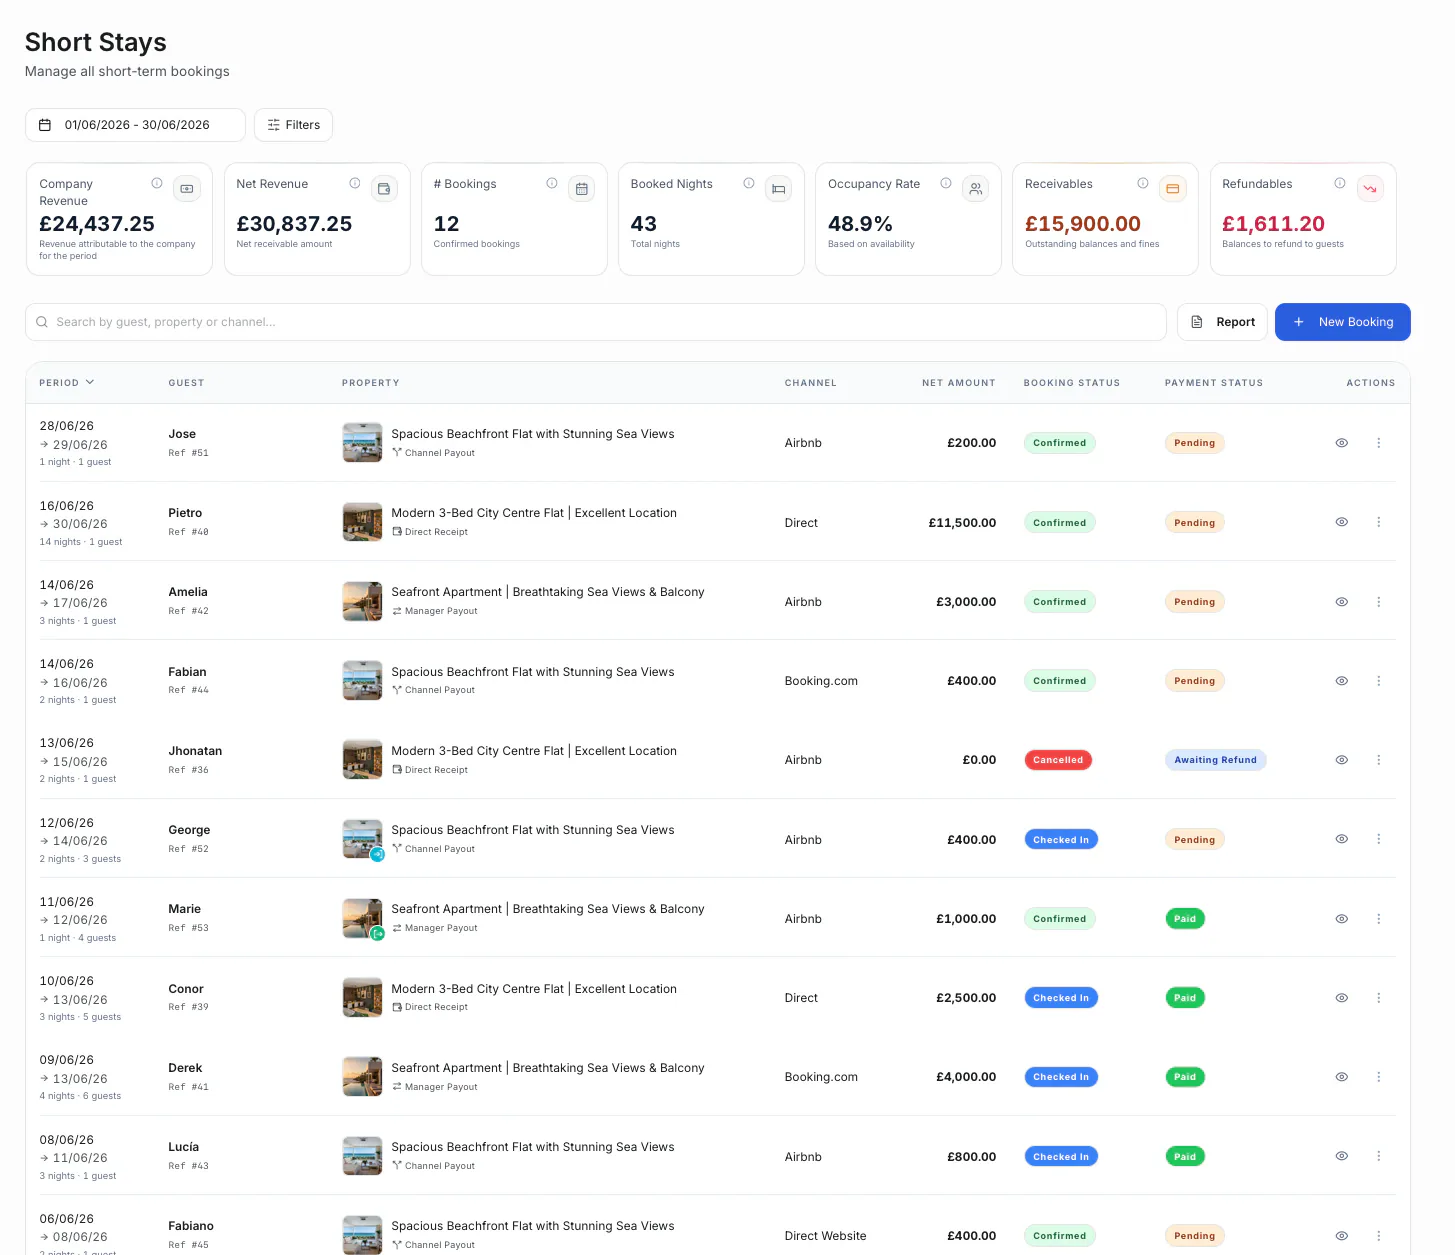Open actions menu for Conor's booking
The width and height of the screenshot is (1455, 1255).
(x=1378, y=998)
